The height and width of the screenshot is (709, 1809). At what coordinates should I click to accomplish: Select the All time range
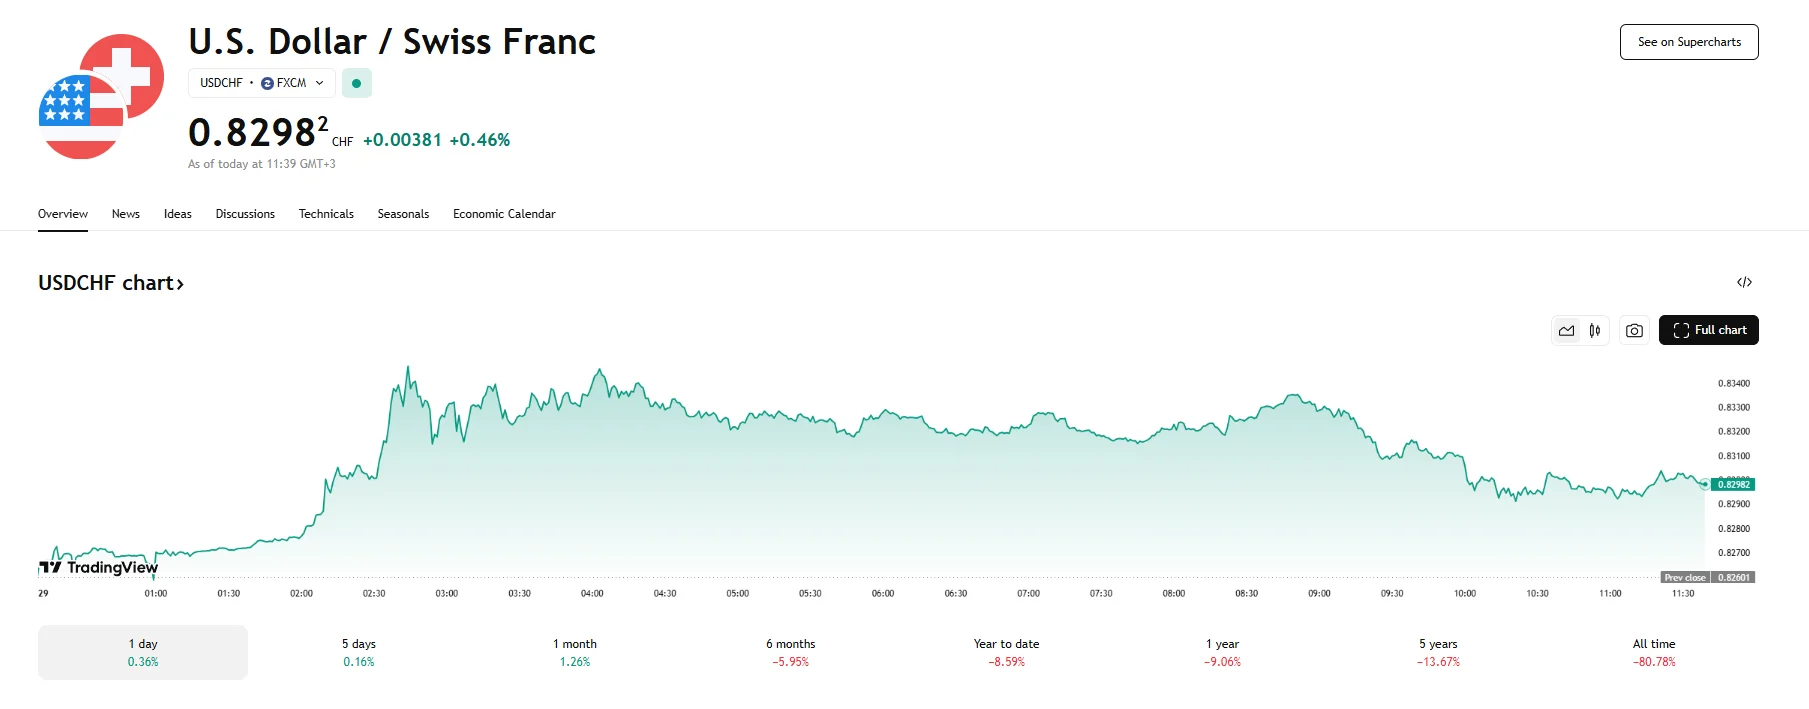pos(1654,652)
